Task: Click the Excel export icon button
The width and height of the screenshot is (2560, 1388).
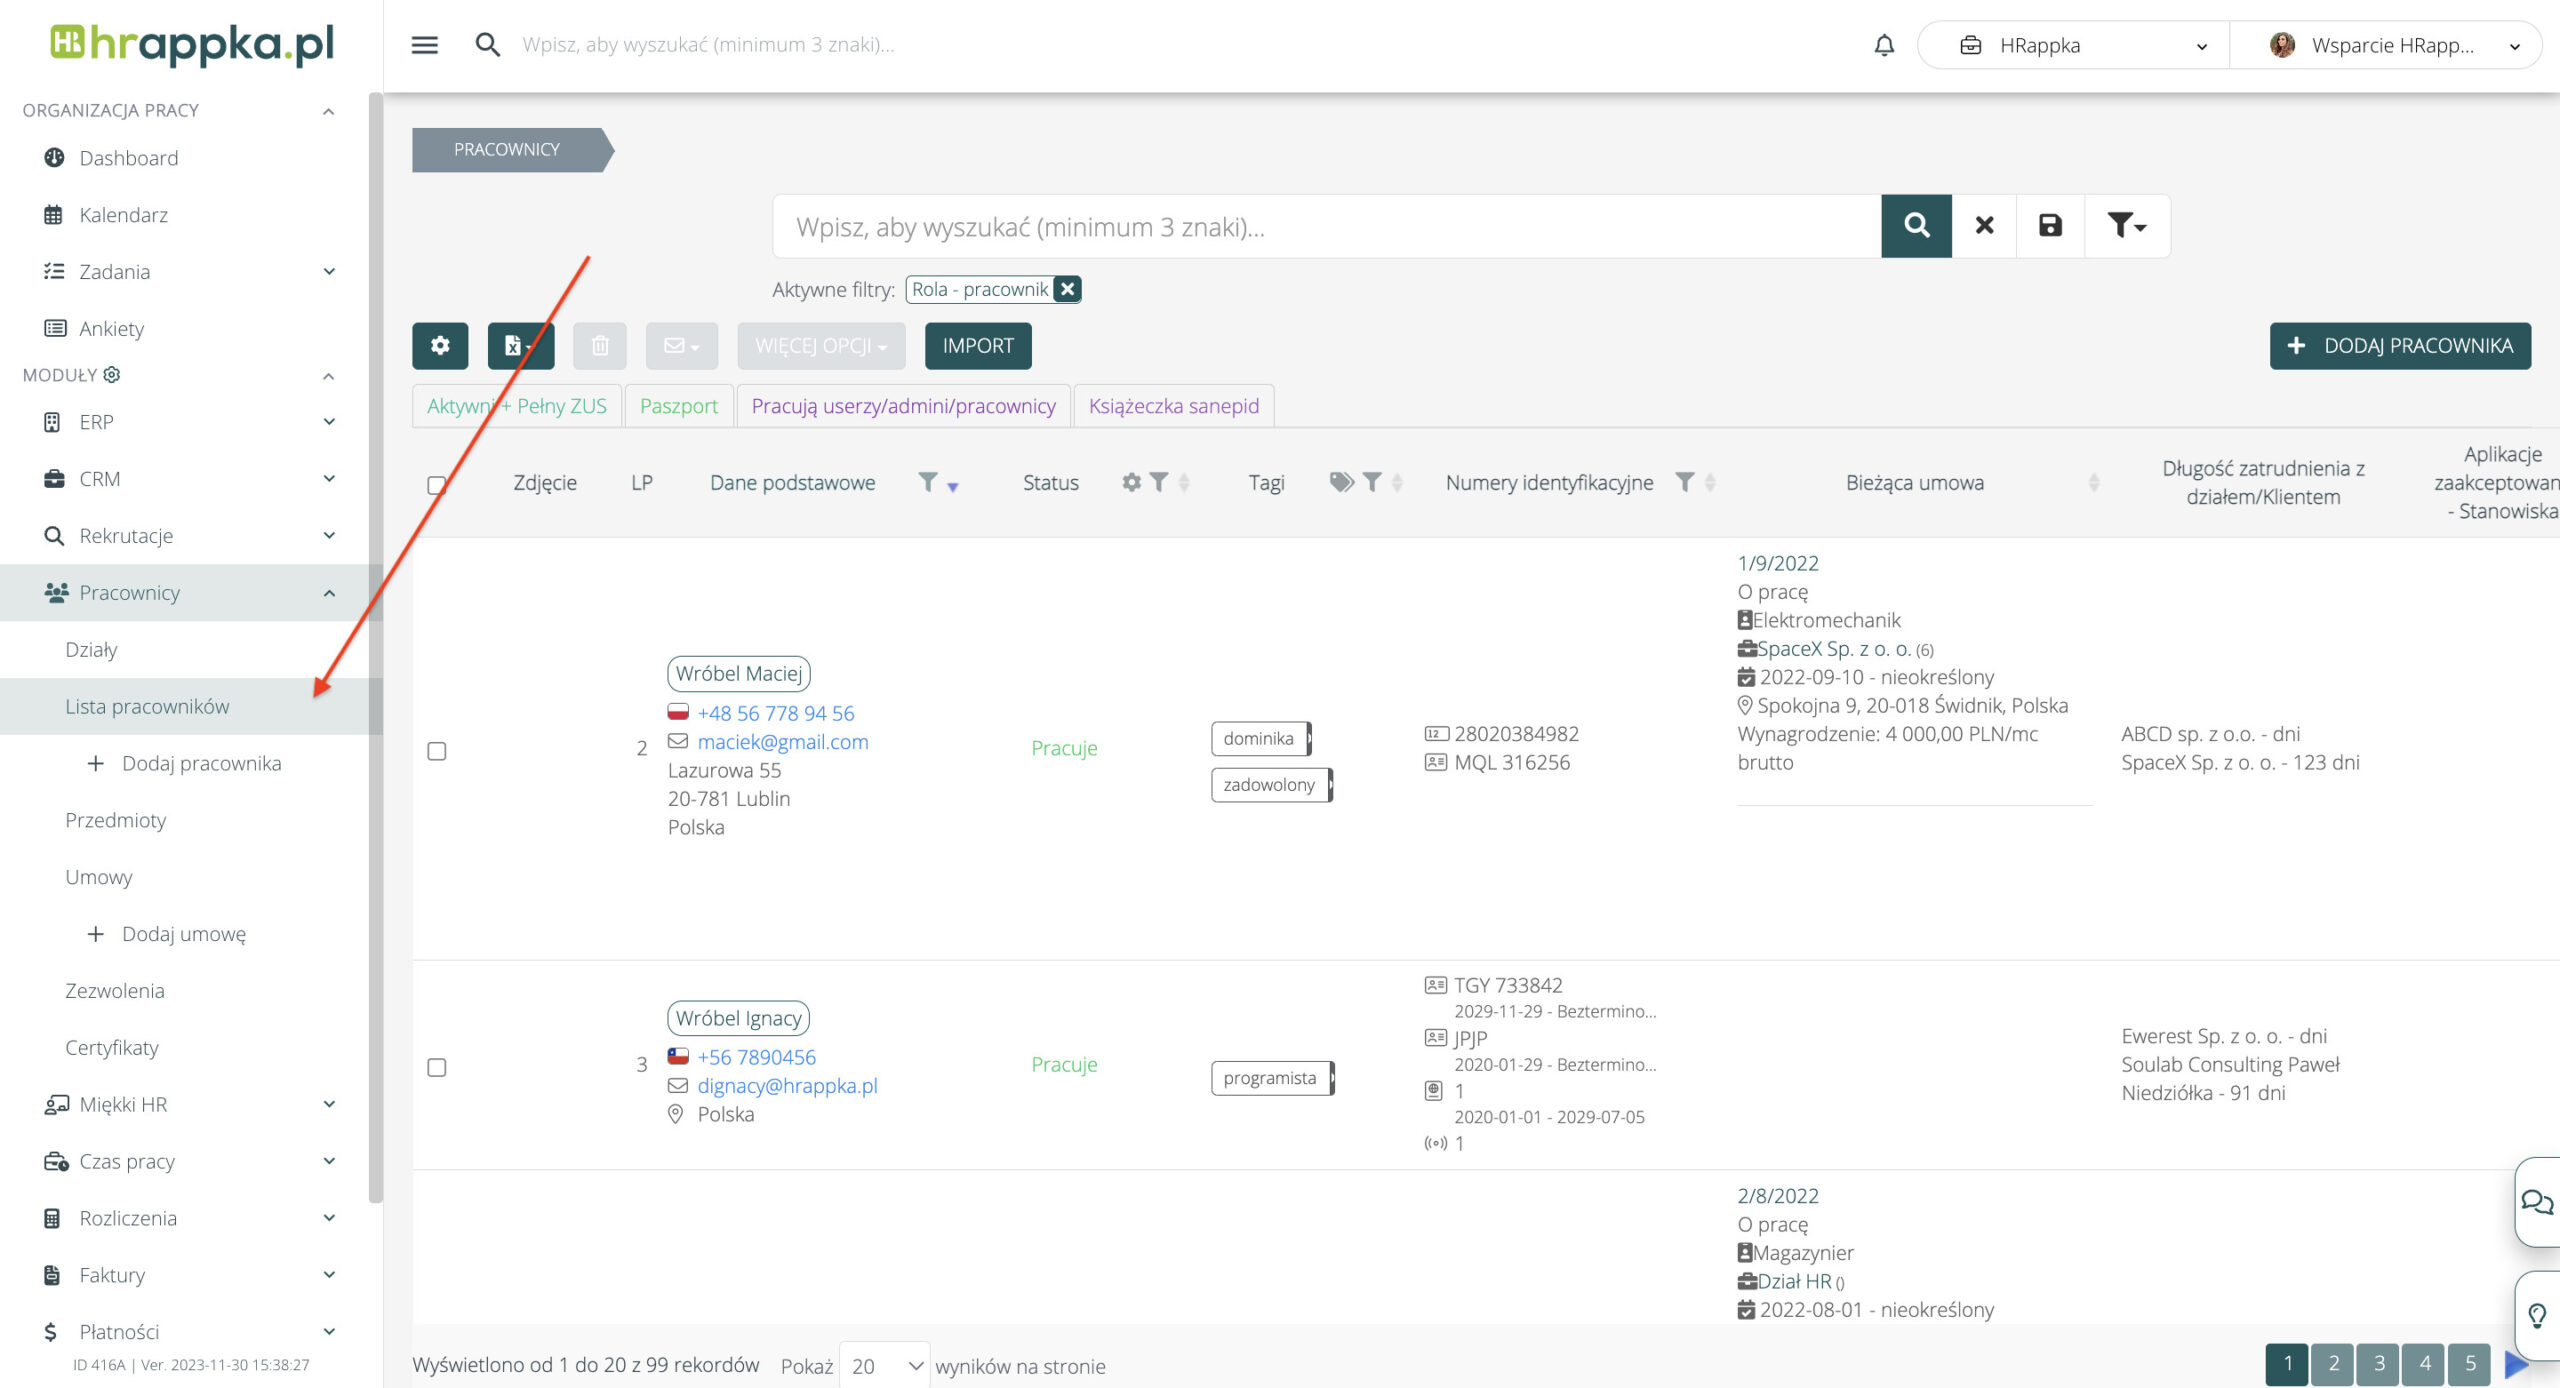Action: [519, 346]
